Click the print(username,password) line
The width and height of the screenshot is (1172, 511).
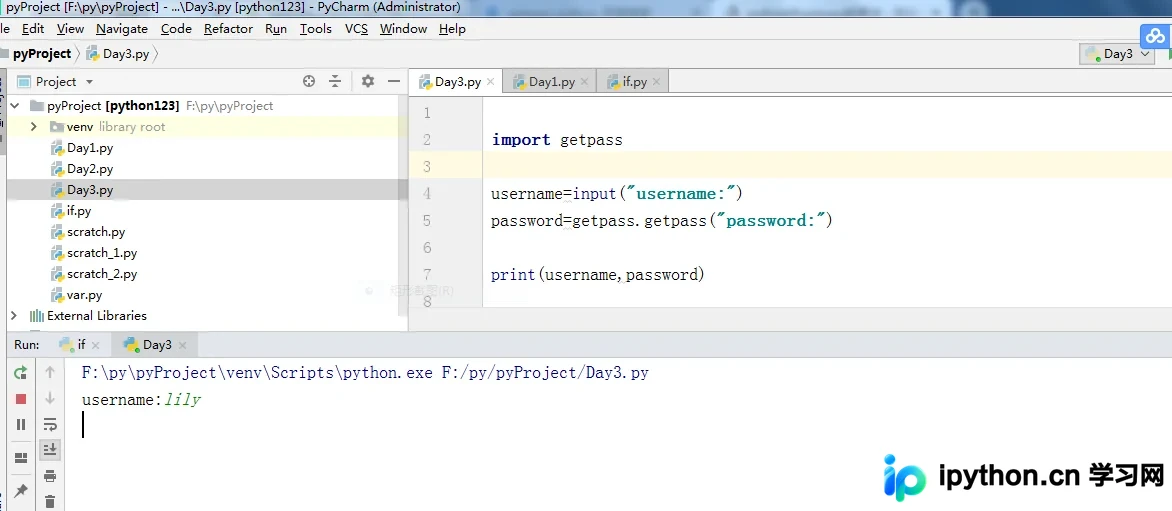click(x=597, y=274)
